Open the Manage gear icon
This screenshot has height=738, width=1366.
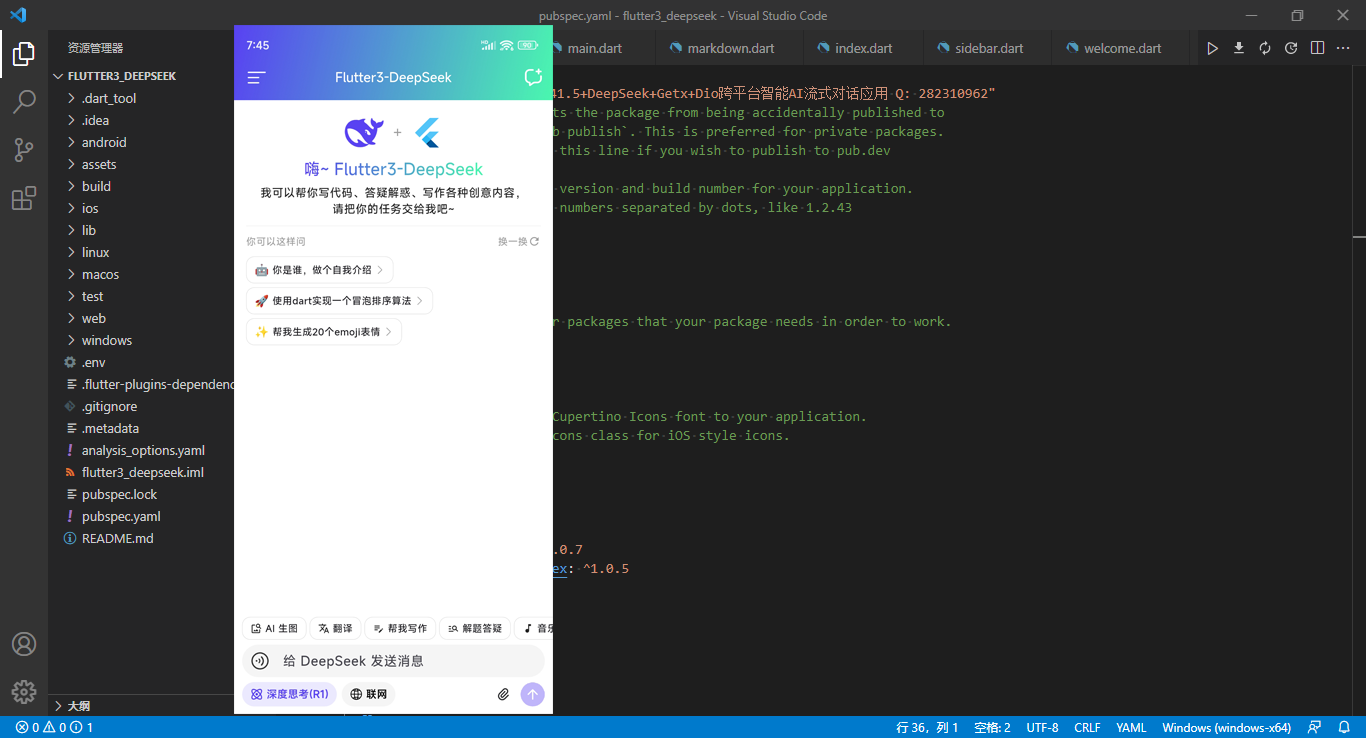(24, 691)
